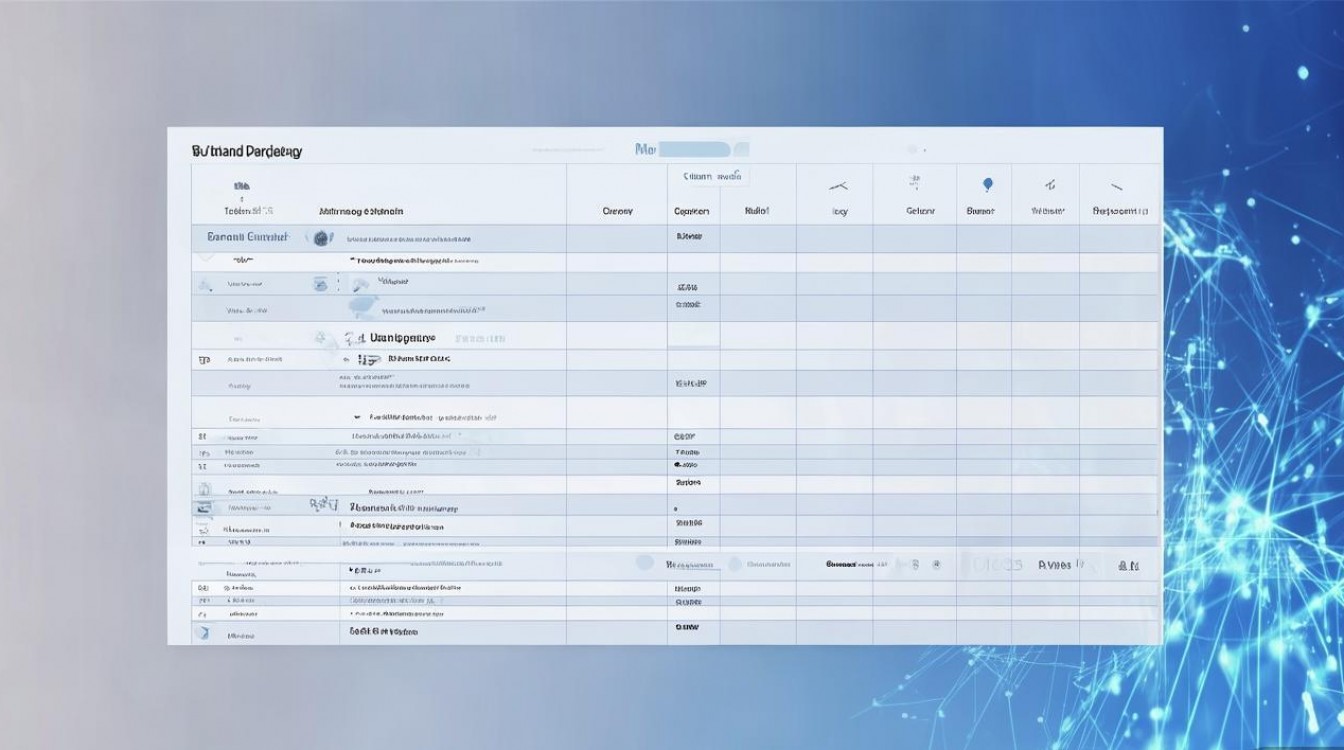Select the 'Rulol' column header

click(x=756, y=211)
